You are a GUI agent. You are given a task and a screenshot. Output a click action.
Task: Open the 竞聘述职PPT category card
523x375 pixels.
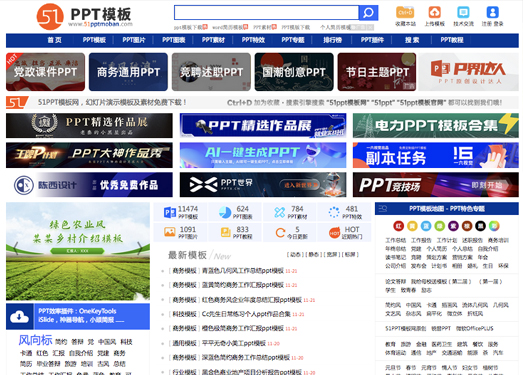pyautogui.click(x=211, y=72)
